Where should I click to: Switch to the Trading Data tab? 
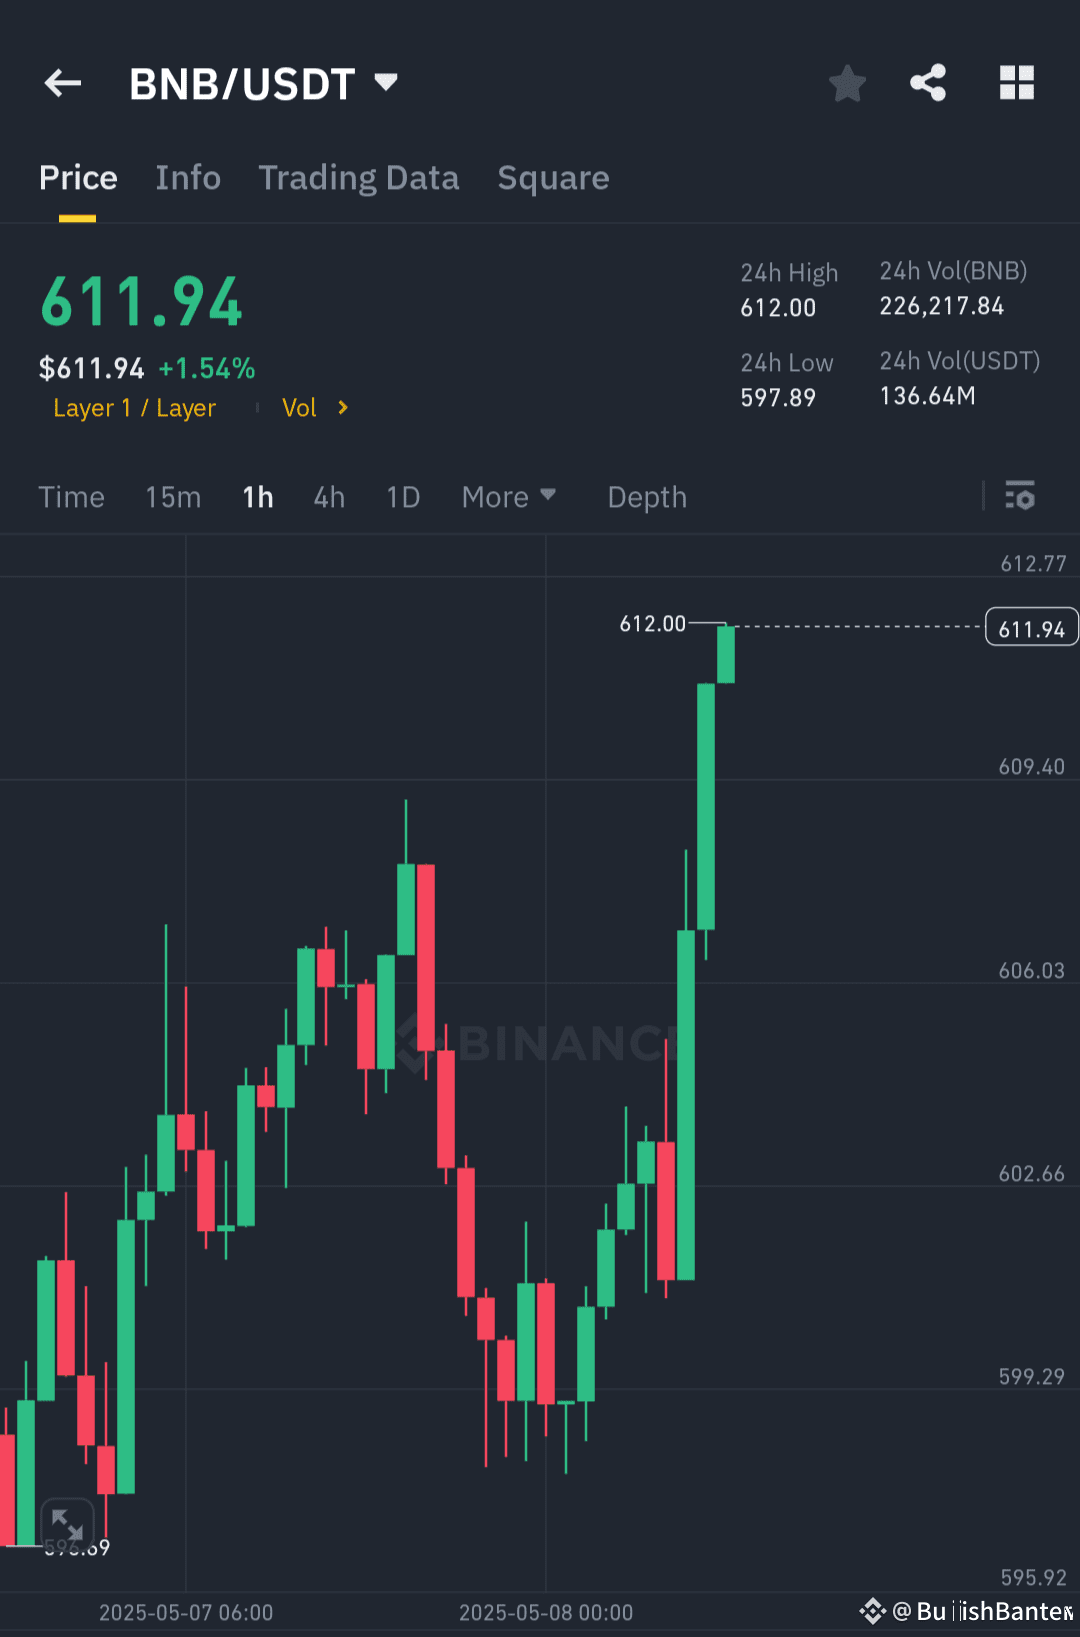pyautogui.click(x=358, y=177)
